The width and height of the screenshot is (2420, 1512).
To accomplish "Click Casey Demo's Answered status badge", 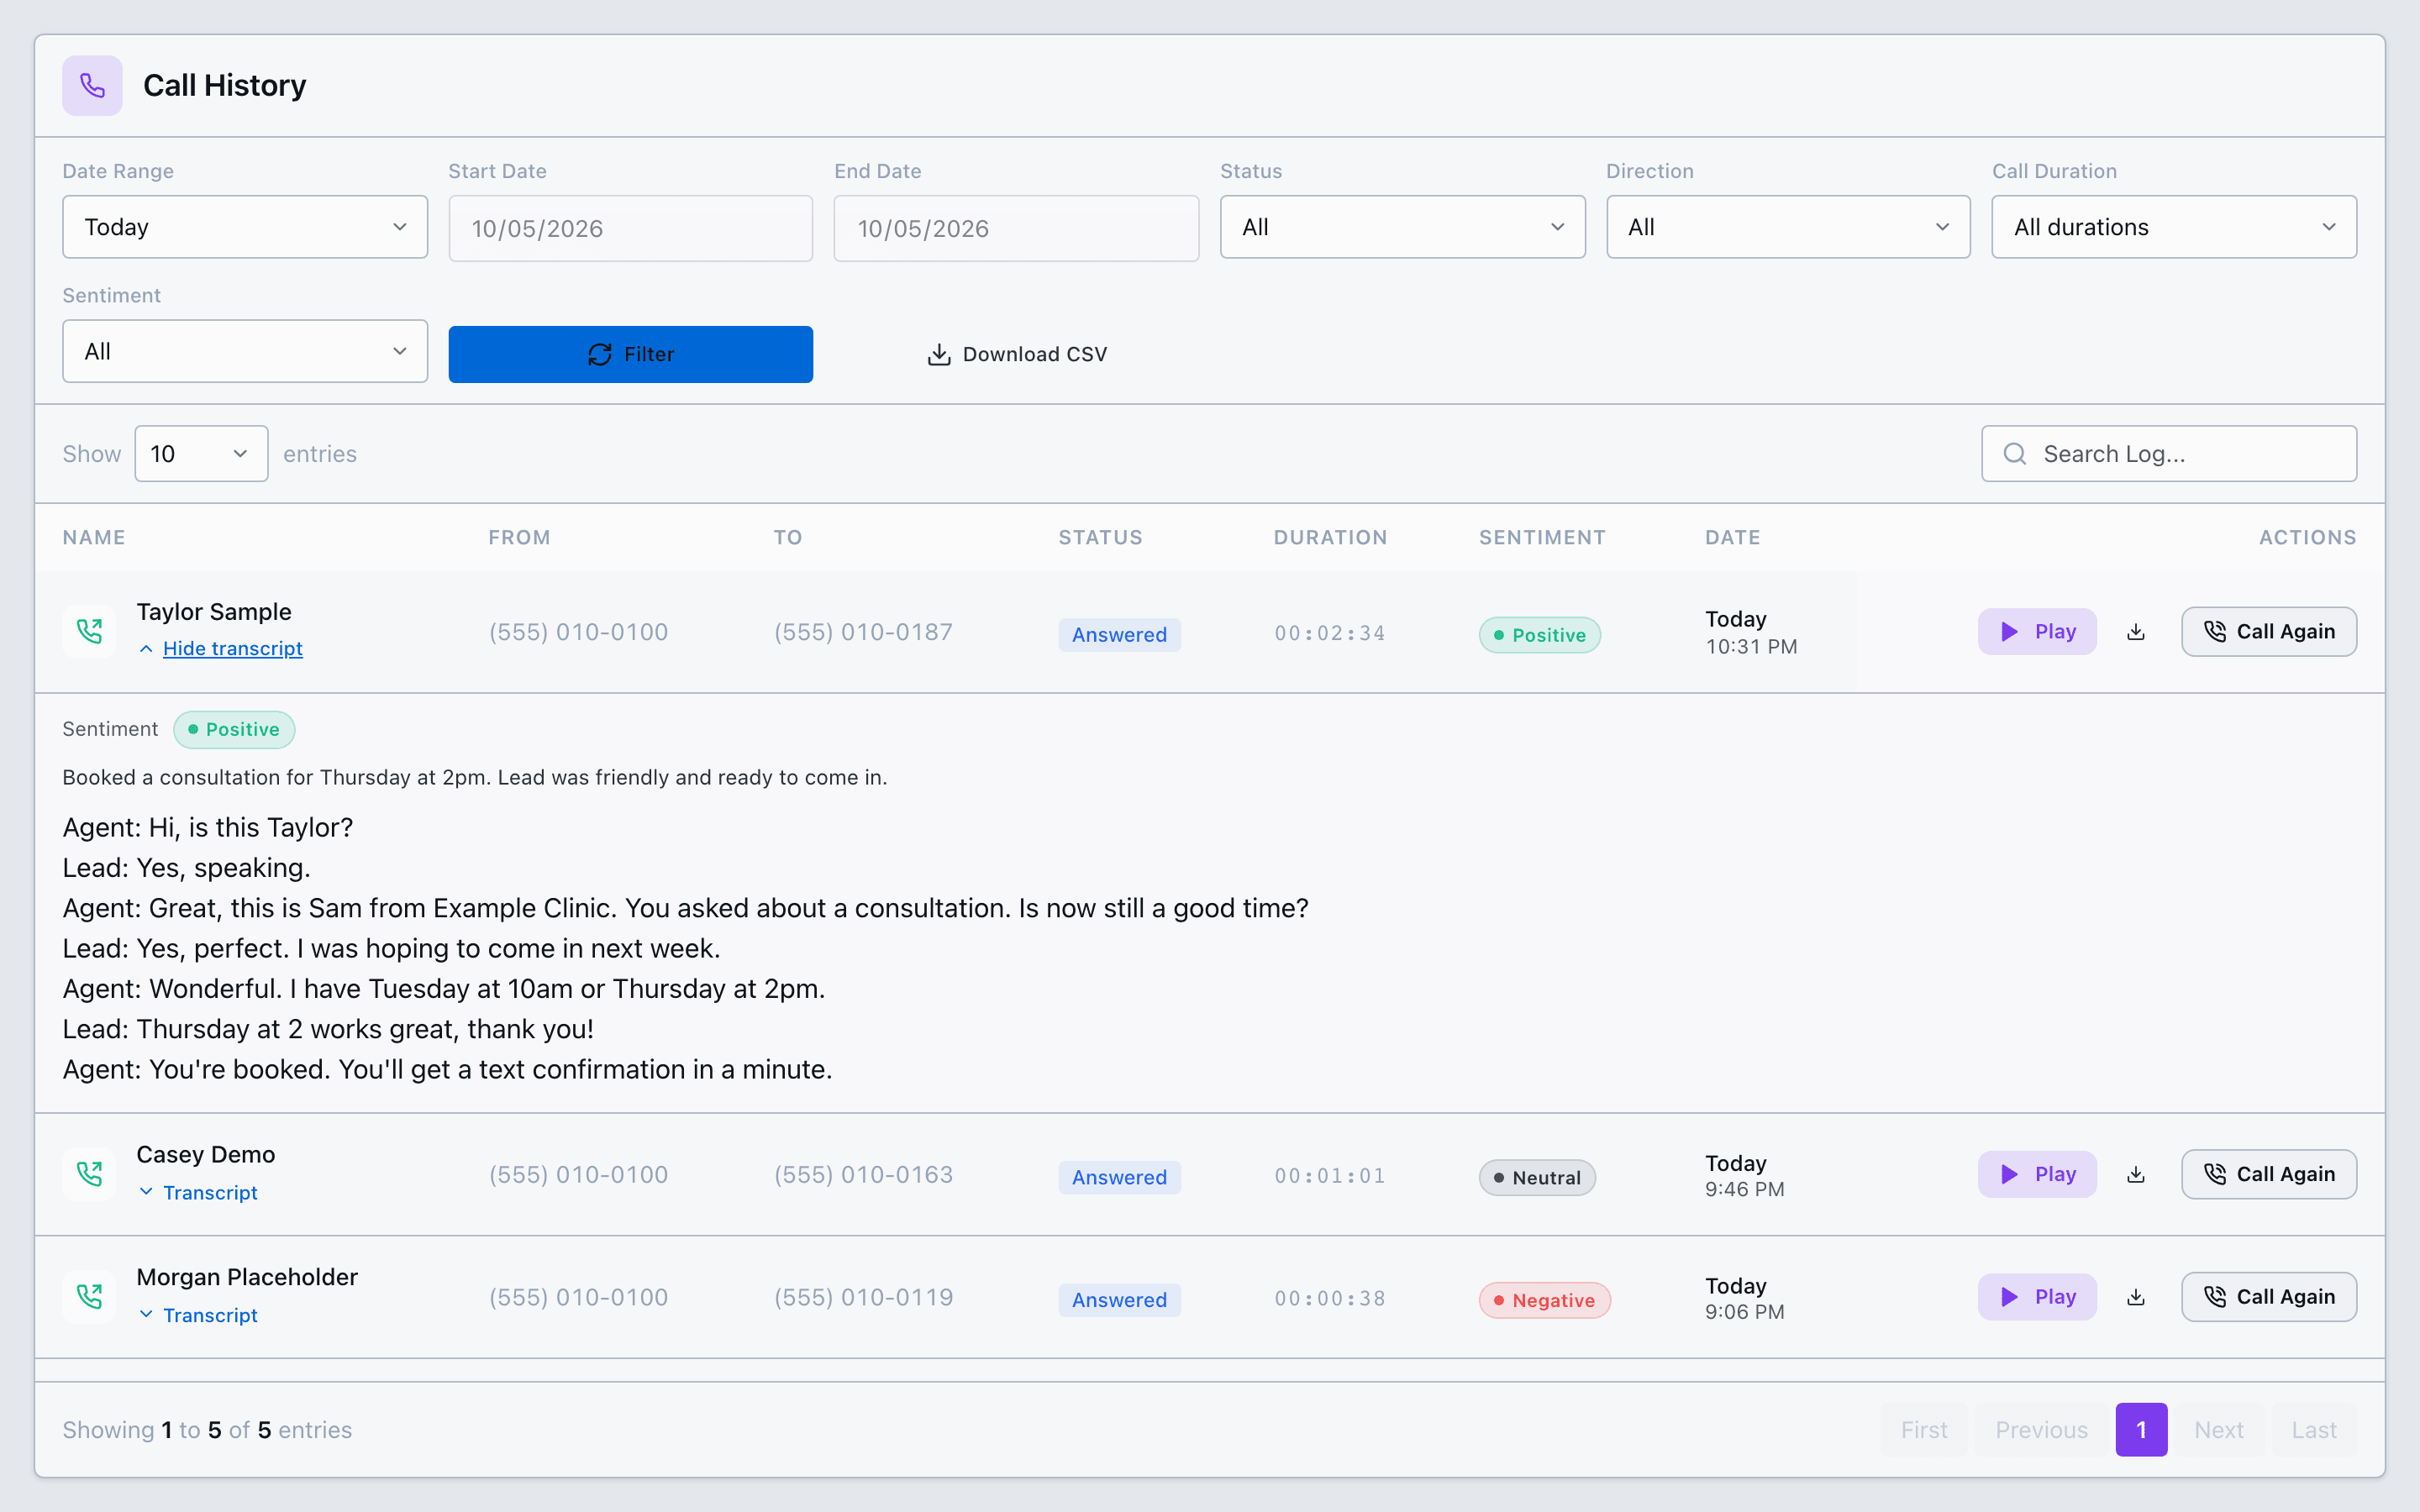I will pos(1119,1177).
